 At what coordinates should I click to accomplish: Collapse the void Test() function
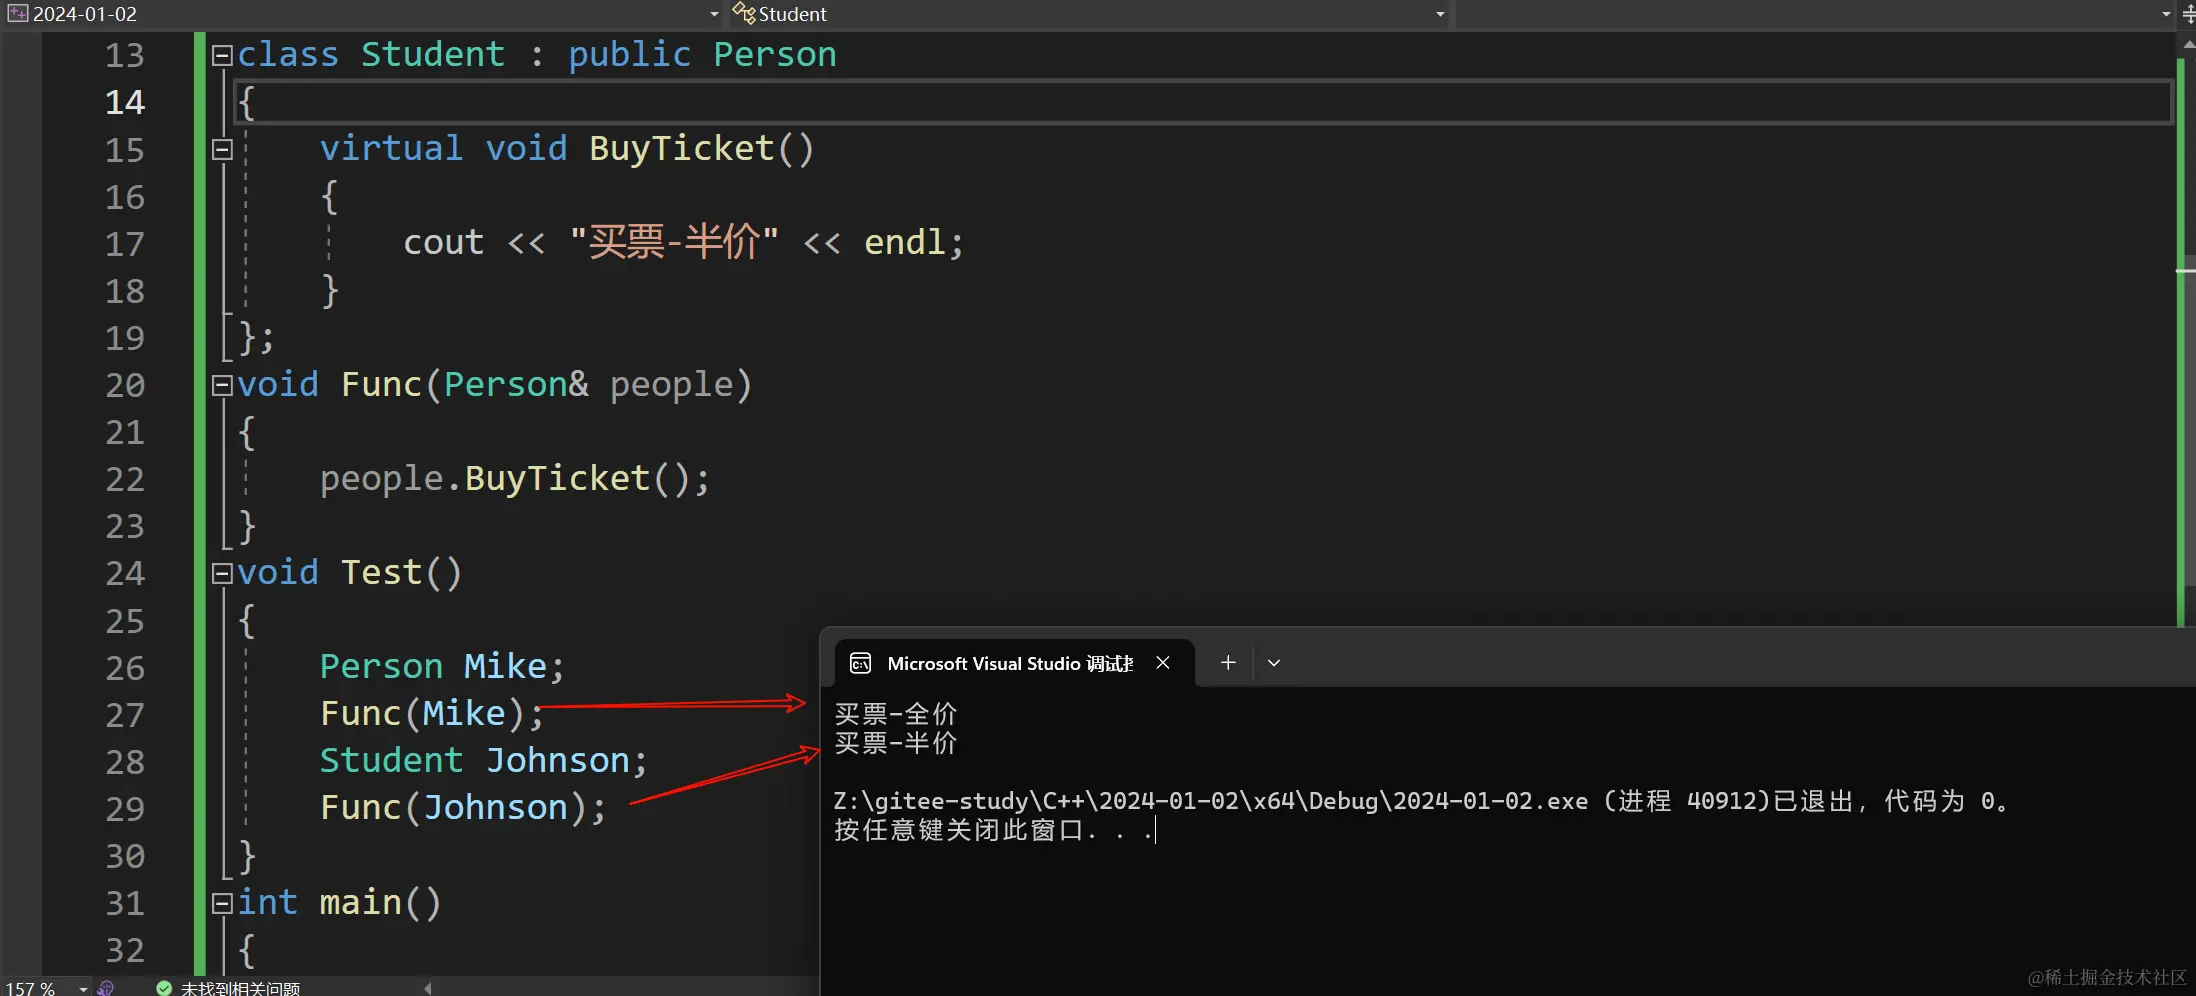222,574
